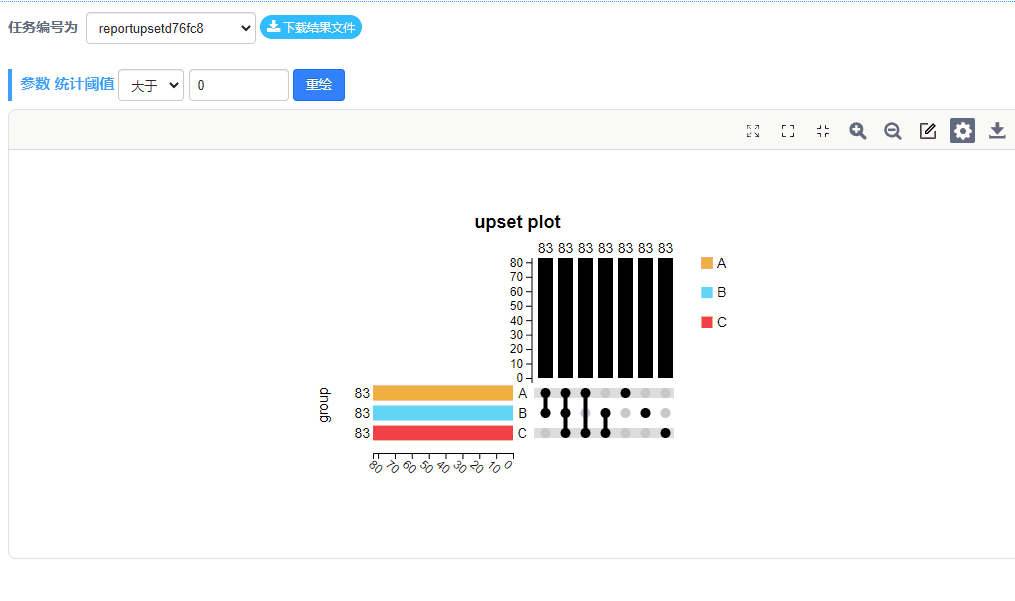Click the download arrow icon in the toolbar
This screenshot has width=1015, height=601.
coord(998,131)
